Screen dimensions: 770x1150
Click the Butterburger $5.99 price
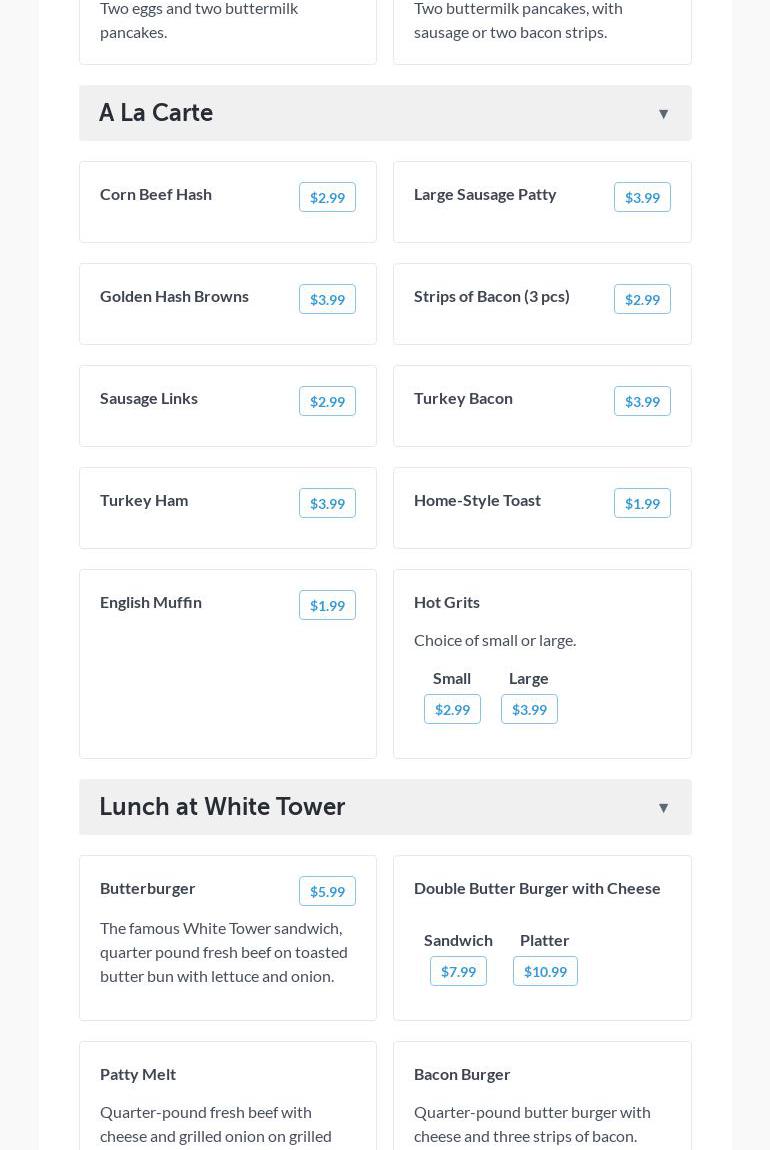(x=327, y=892)
